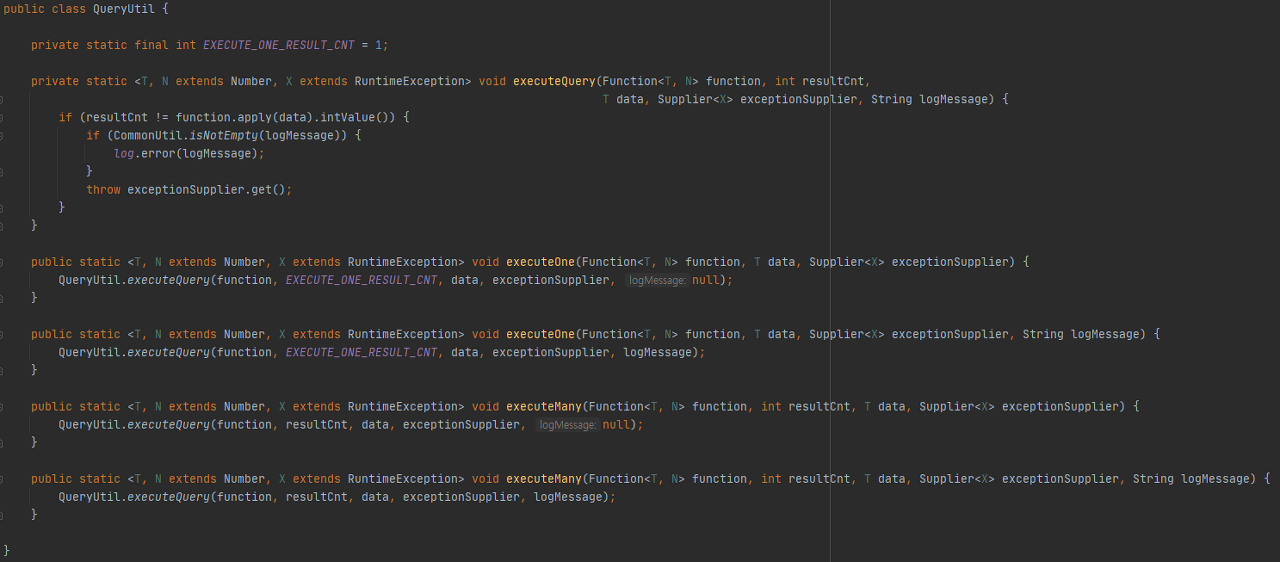
Task: Click the first executeOne method name, the overload without logMessage
Action: 541,262
